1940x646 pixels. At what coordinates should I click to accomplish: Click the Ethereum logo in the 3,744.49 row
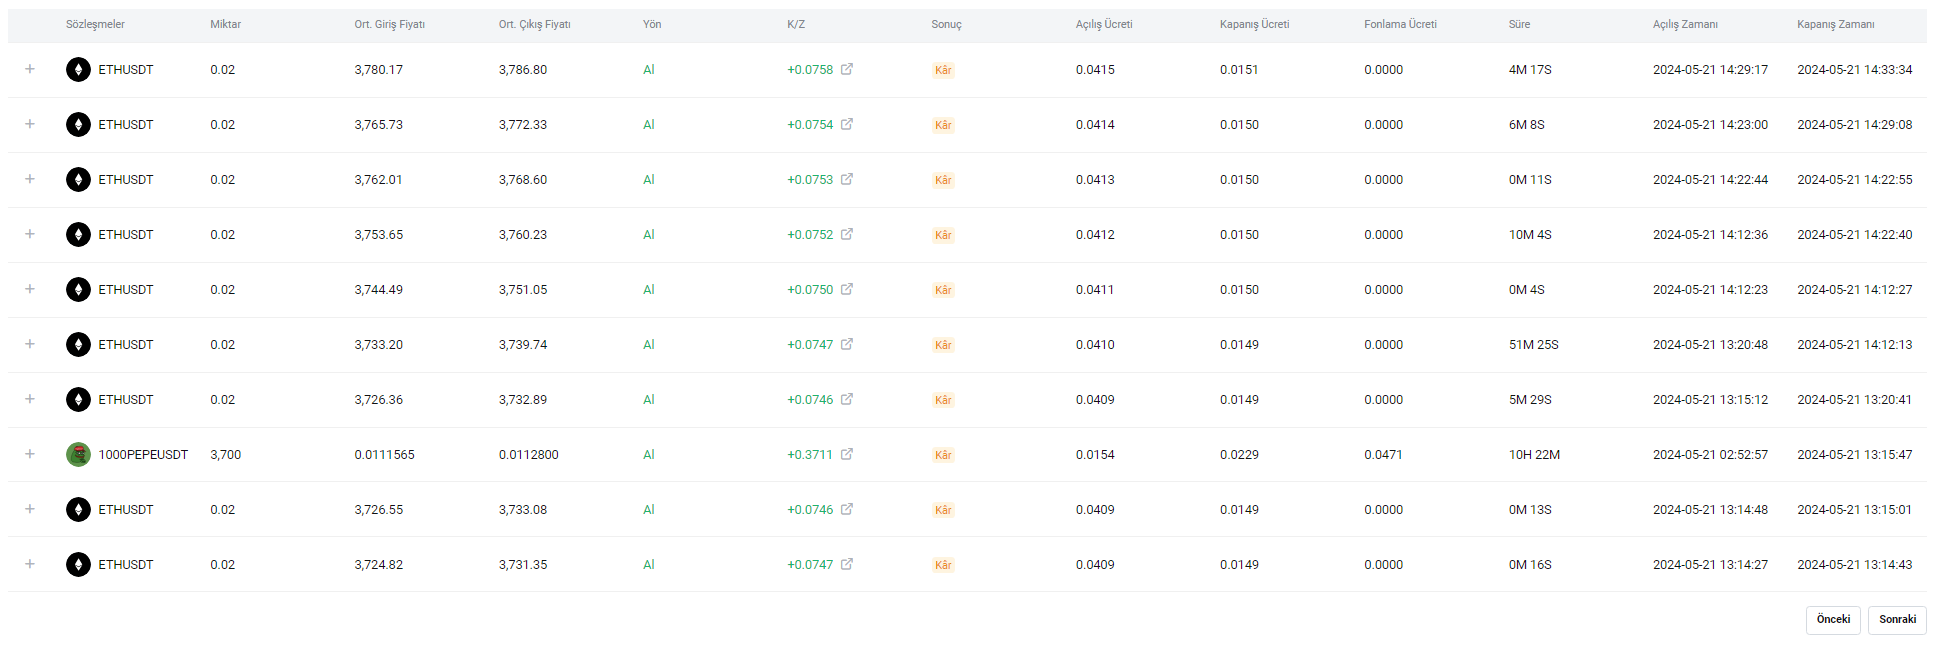[78, 290]
